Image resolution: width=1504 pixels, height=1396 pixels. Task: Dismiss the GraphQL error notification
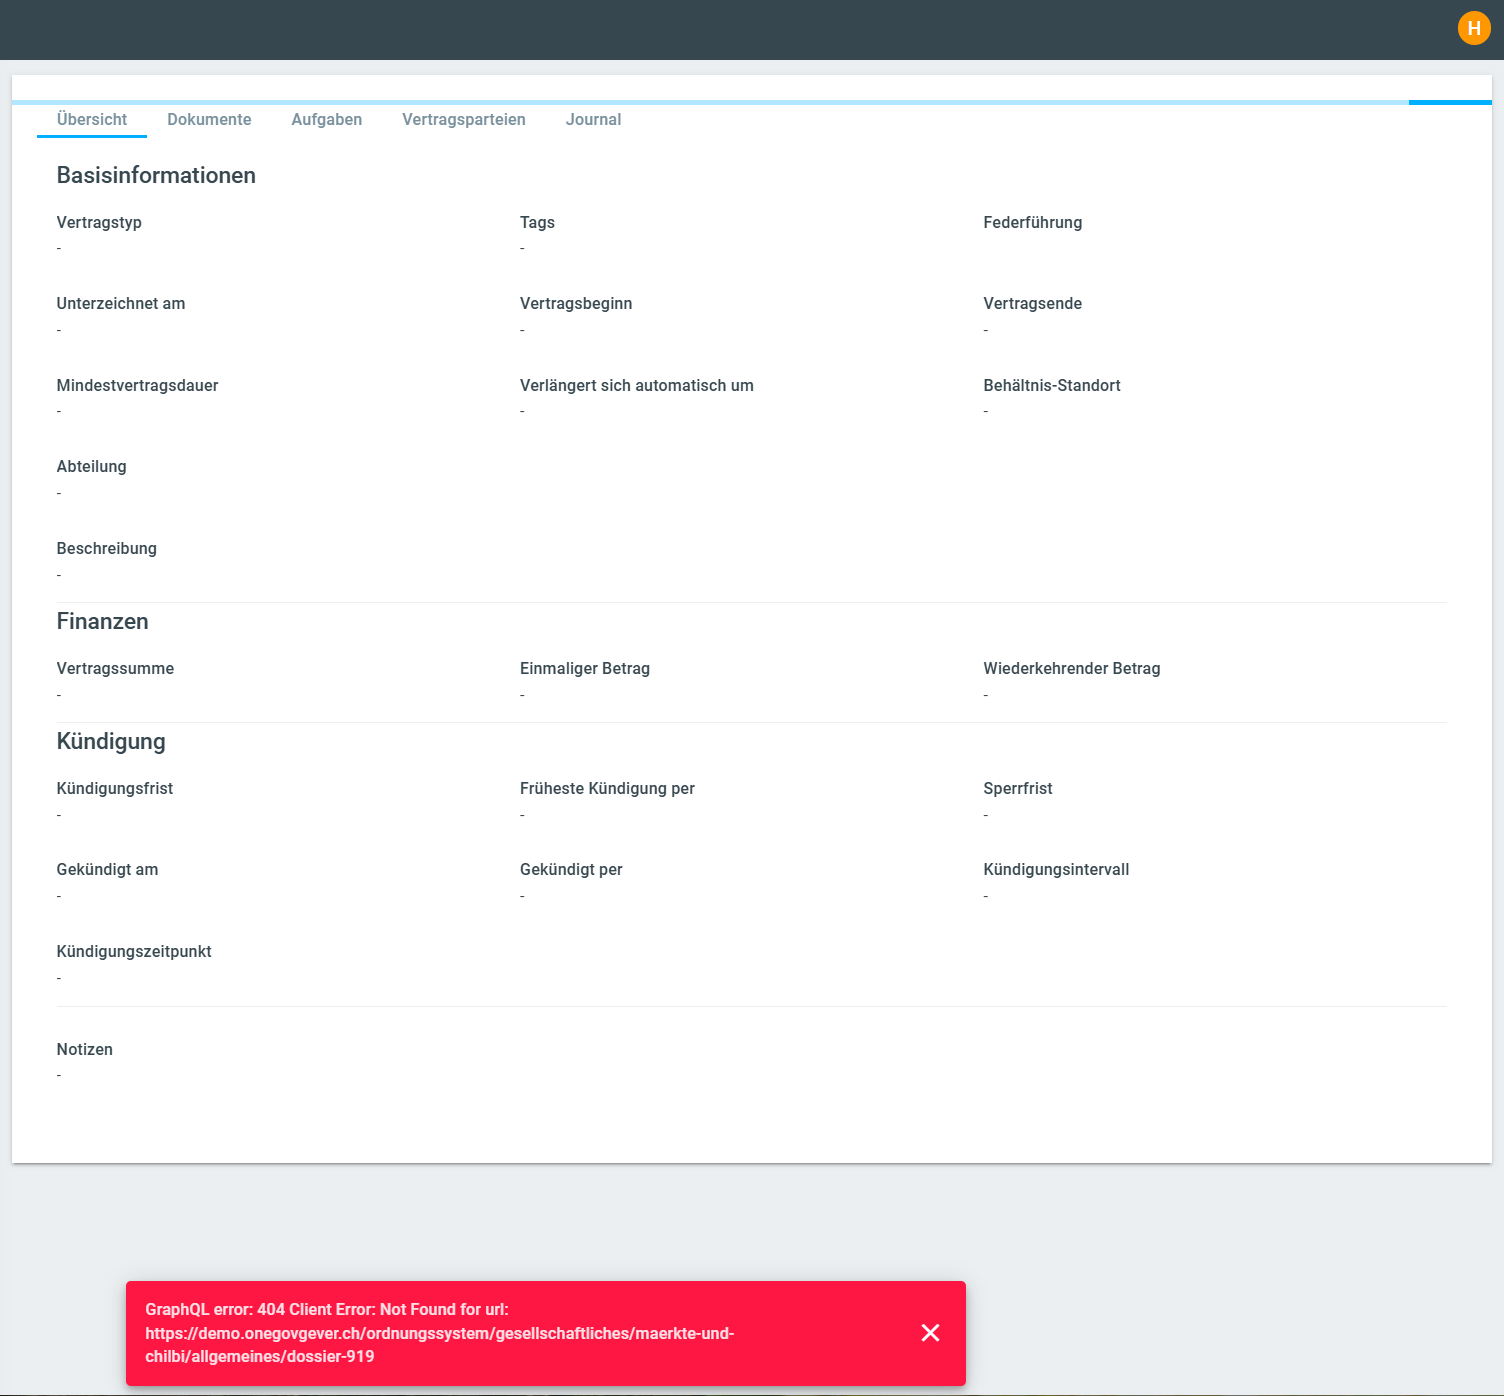click(x=930, y=1332)
